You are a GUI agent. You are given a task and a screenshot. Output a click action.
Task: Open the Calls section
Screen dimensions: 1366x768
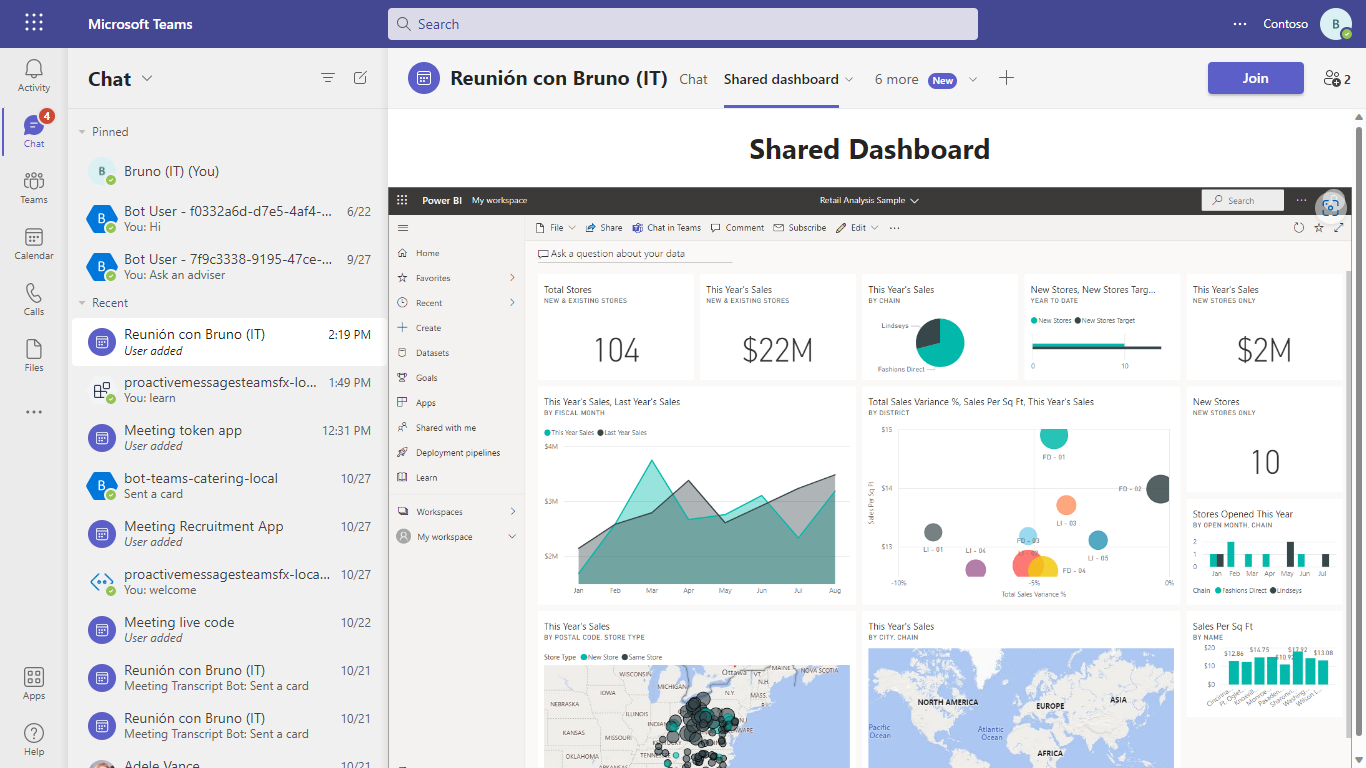[34, 300]
